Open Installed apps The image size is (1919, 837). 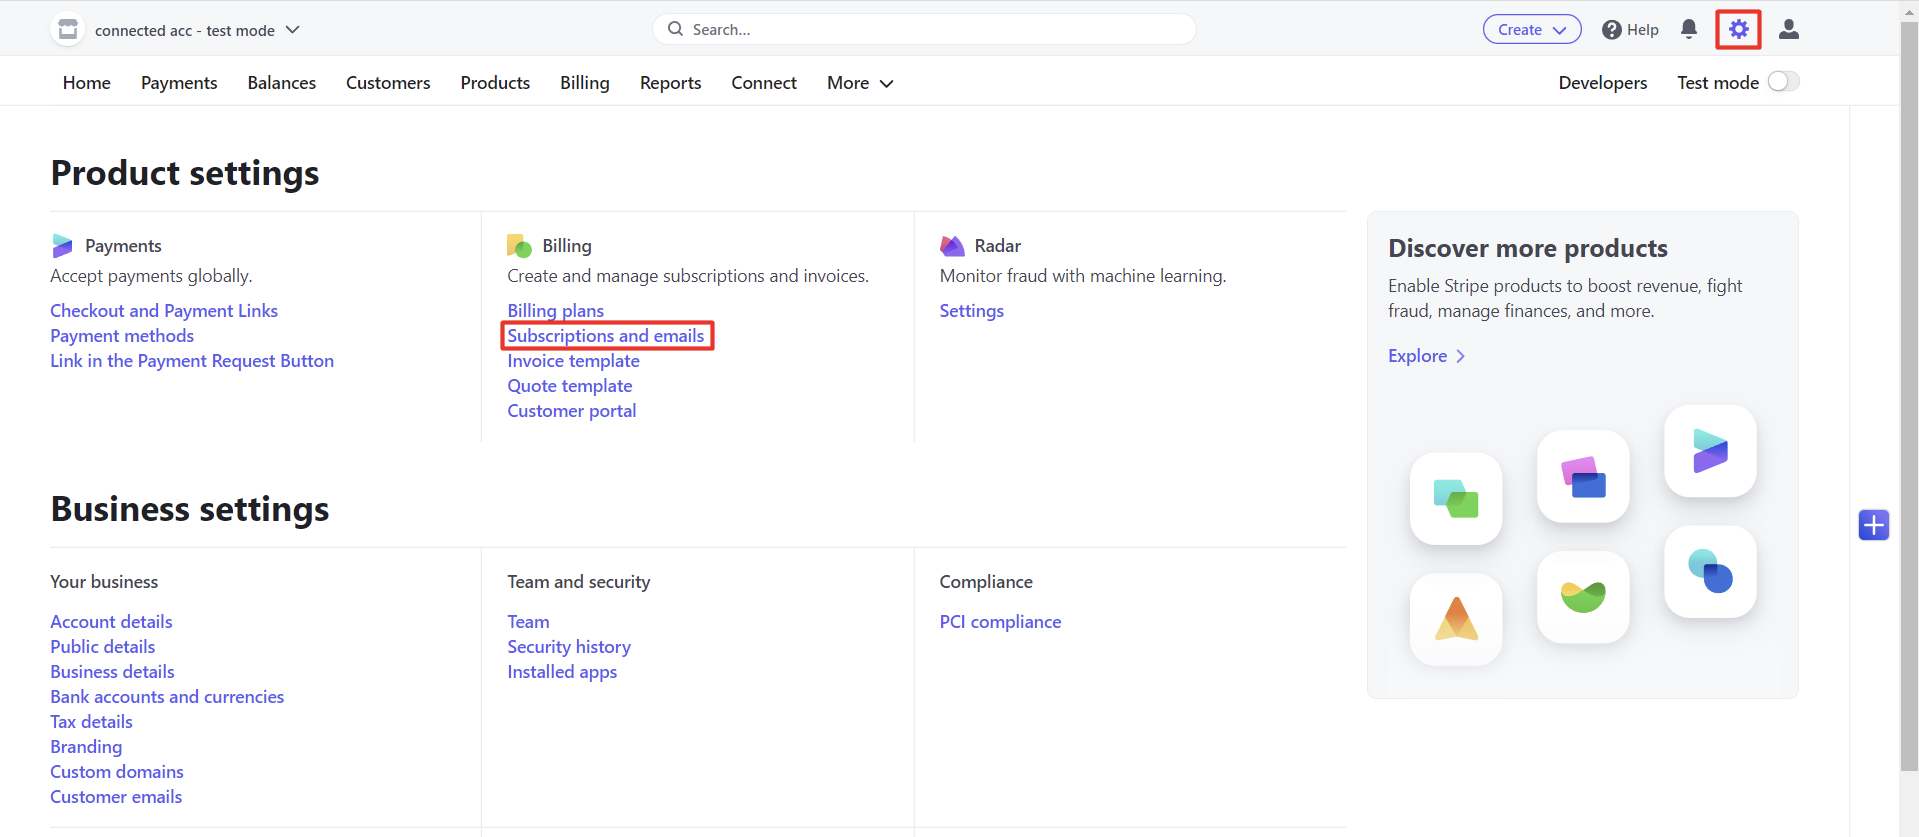tap(562, 672)
